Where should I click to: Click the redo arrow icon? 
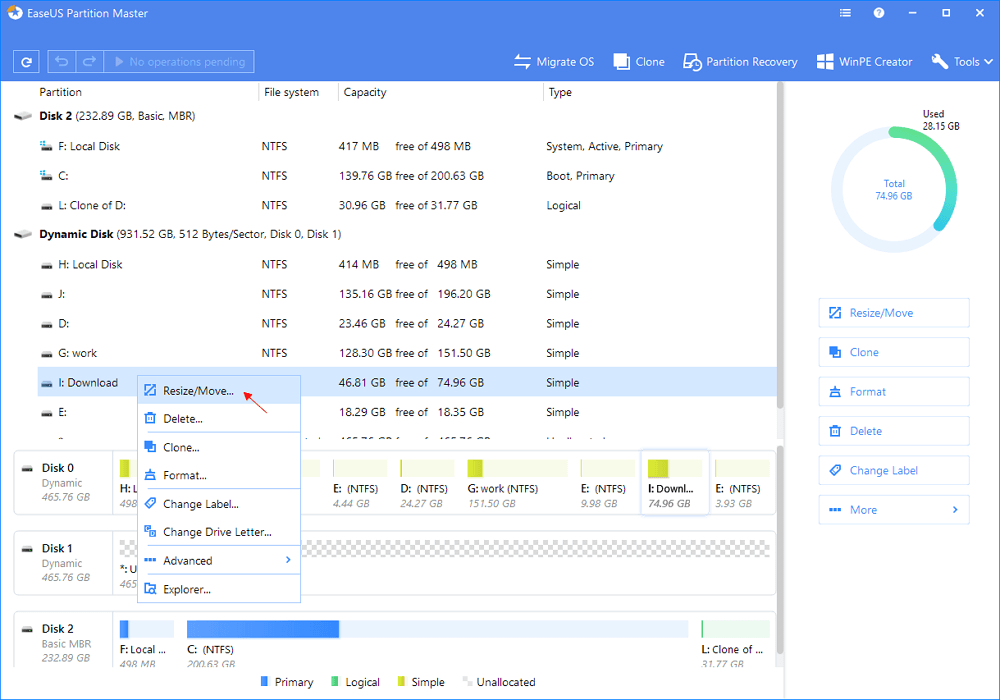pyautogui.click(x=87, y=62)
